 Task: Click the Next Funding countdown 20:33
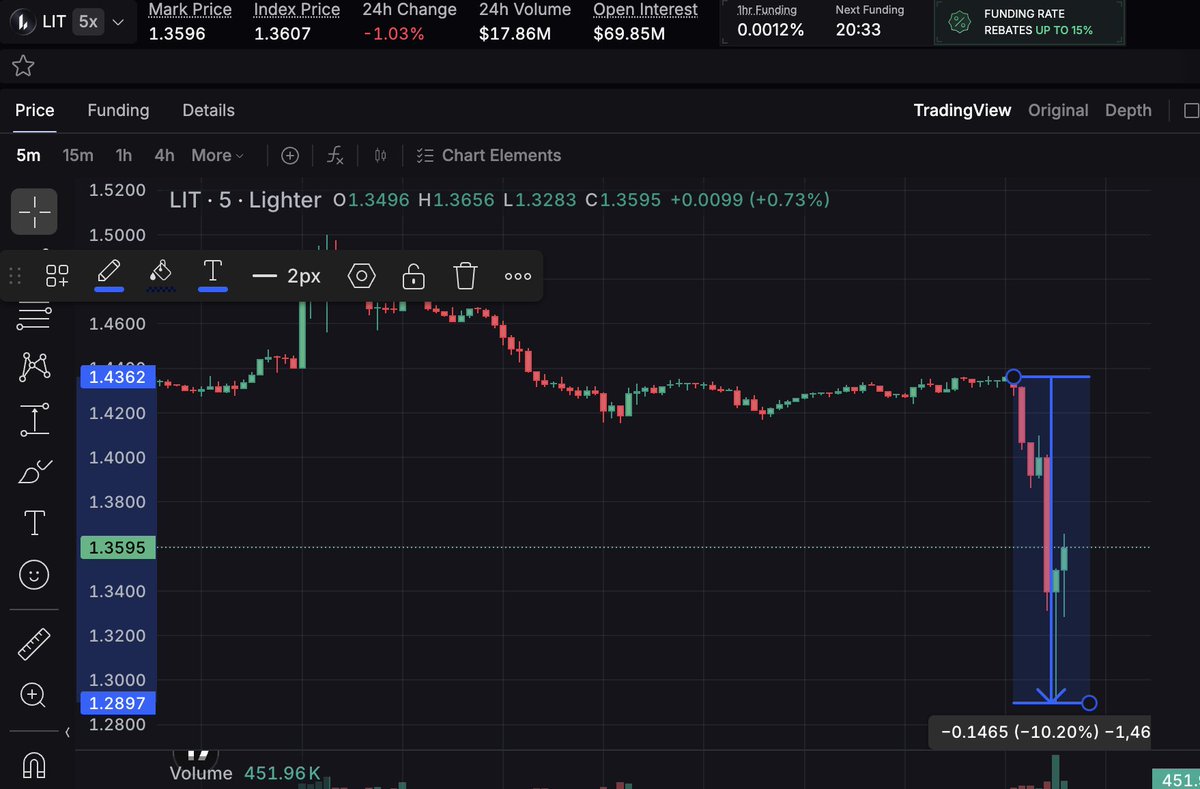coord(858,30)
